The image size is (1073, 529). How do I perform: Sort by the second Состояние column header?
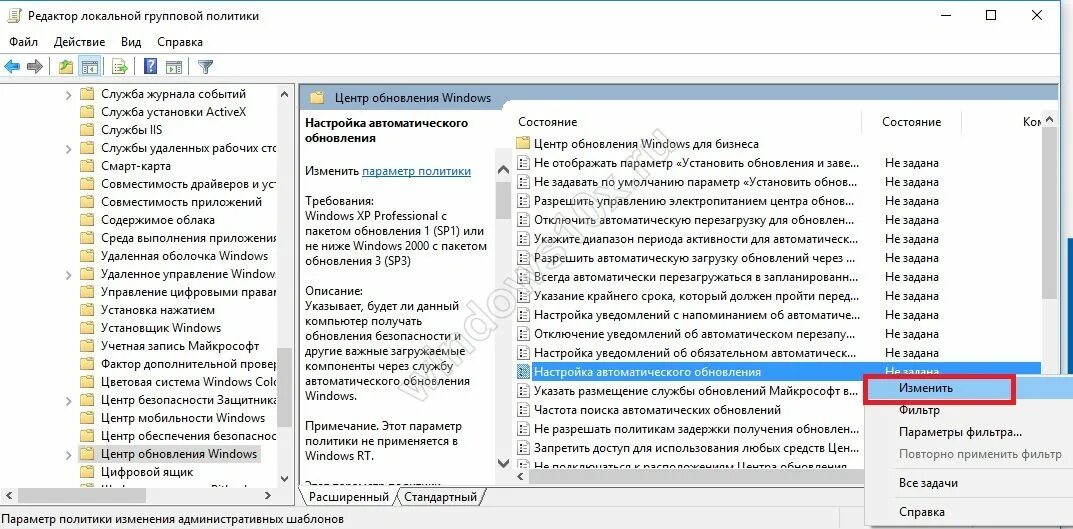912,122
